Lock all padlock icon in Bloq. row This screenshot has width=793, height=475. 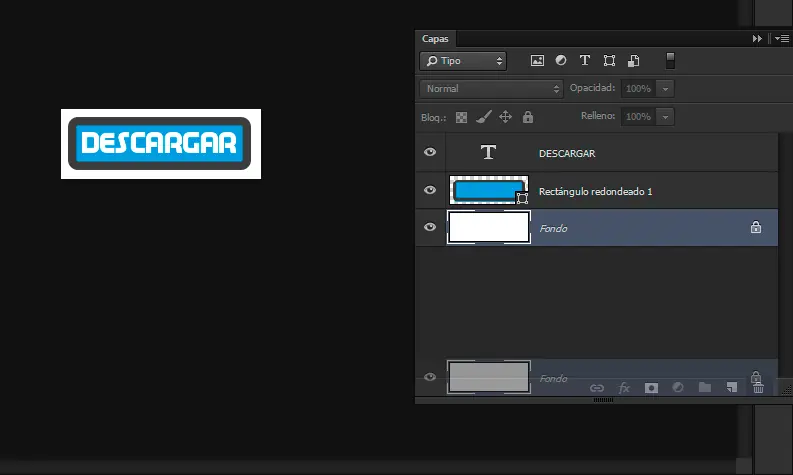[527, 117]
